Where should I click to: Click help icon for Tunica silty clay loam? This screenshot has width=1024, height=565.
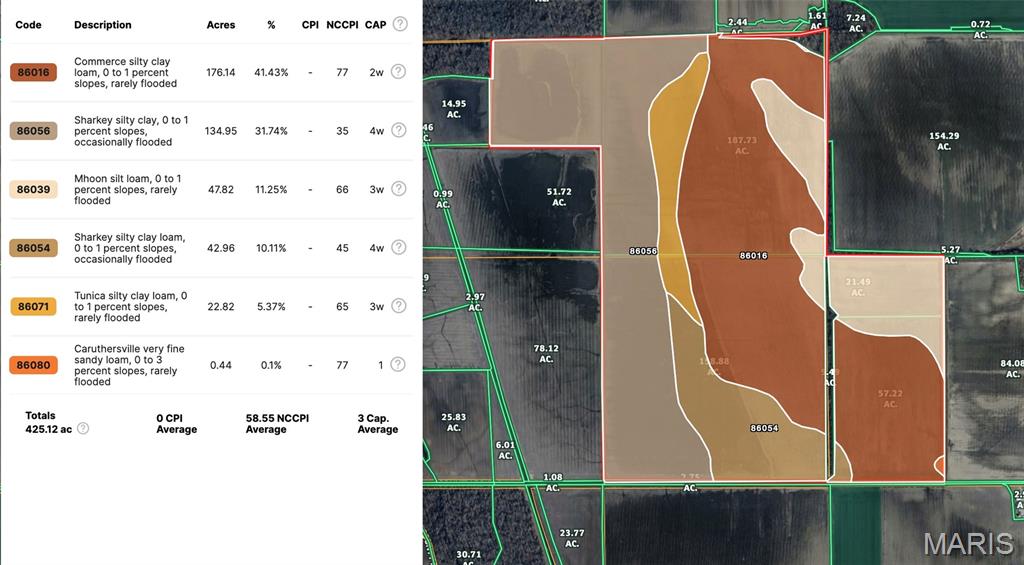pyautogui.click(x=398, y=306)
